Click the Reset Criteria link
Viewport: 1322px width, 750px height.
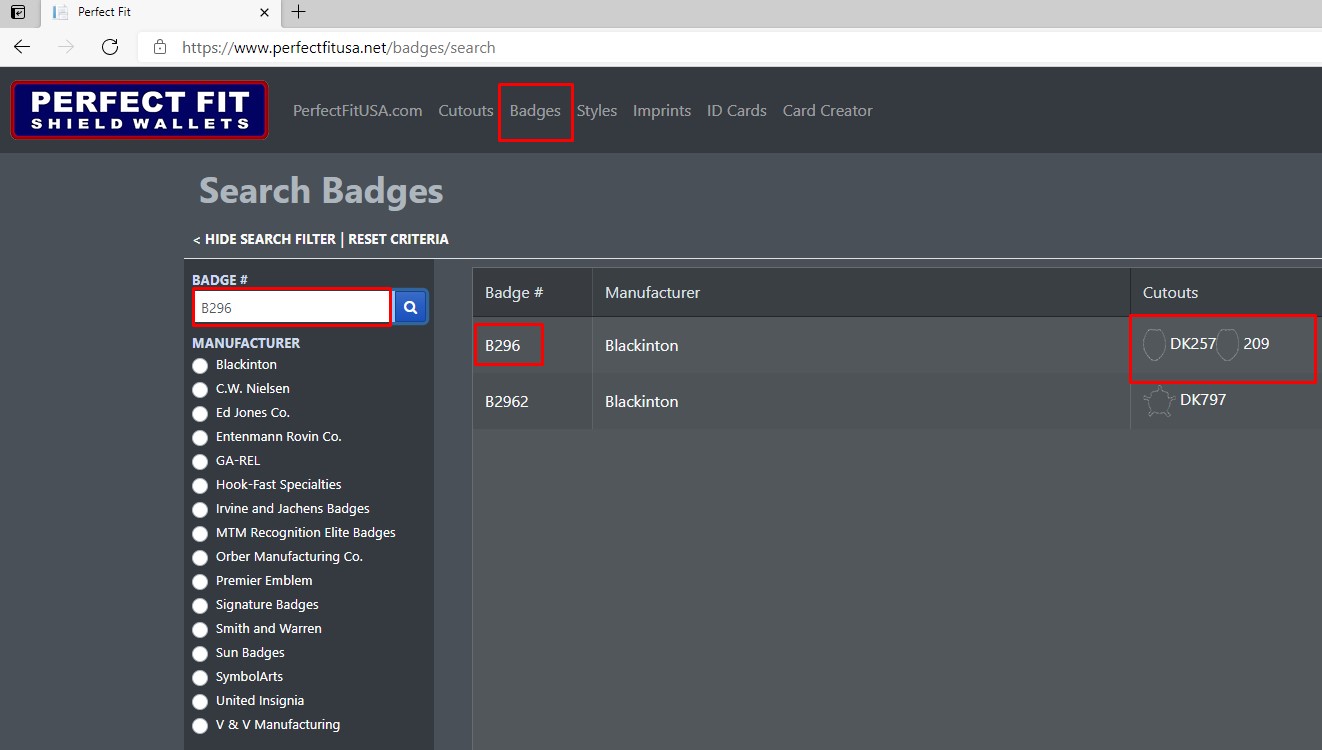398,239
